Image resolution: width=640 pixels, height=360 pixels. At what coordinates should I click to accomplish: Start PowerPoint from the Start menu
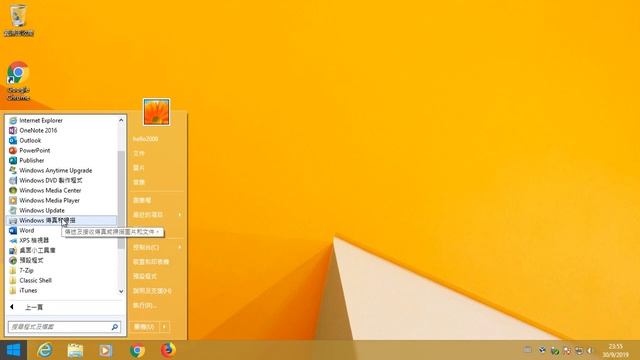coord(62,151)
